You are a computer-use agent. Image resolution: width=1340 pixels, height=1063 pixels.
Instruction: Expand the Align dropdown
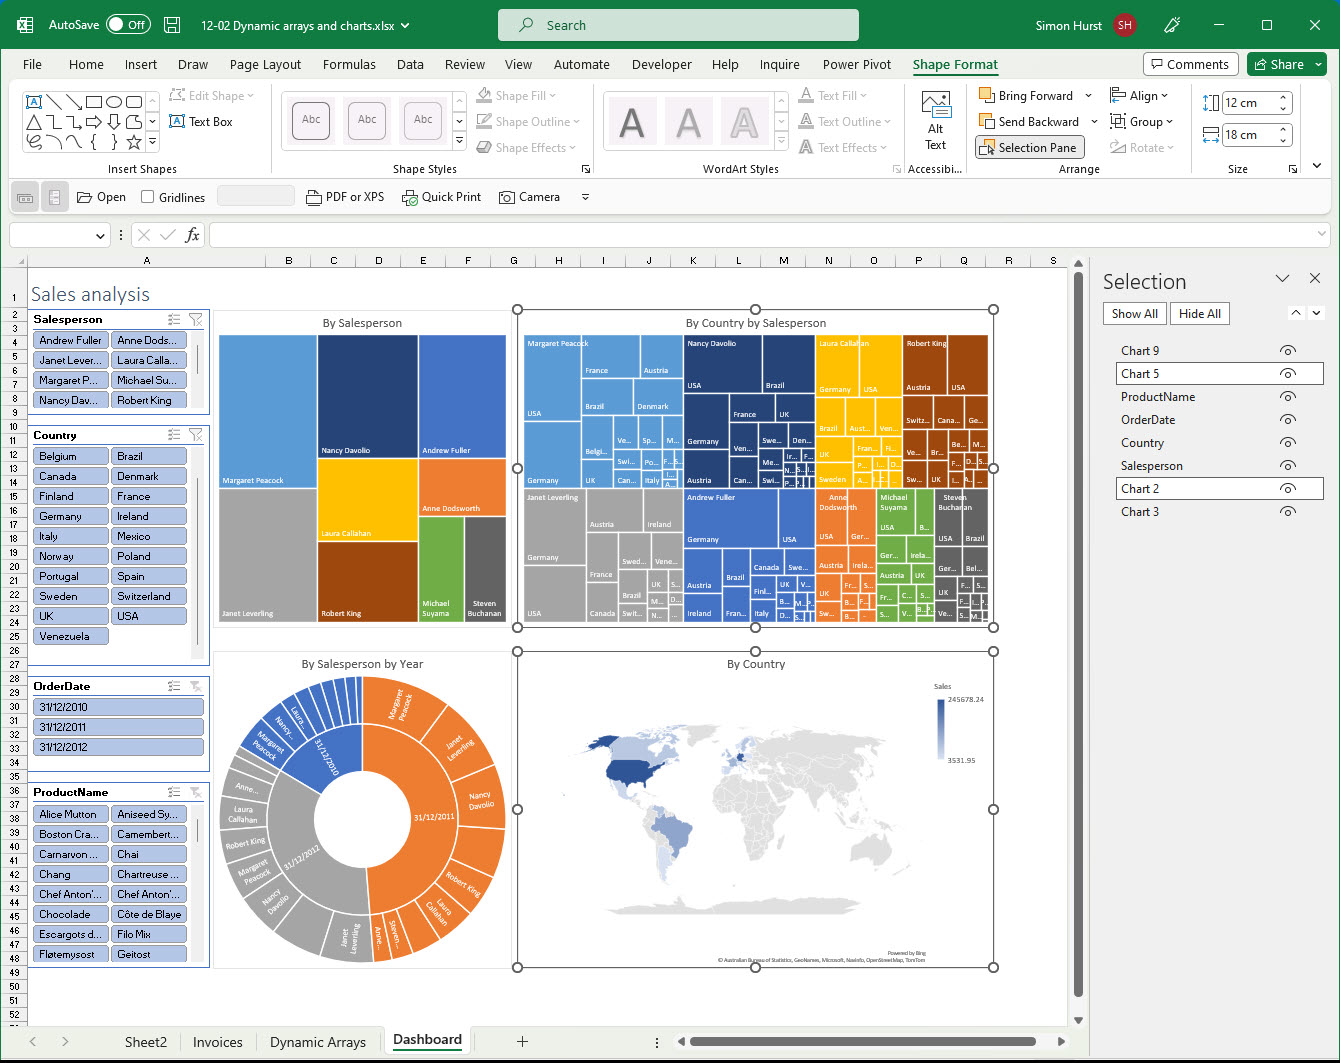point(1139,96)
